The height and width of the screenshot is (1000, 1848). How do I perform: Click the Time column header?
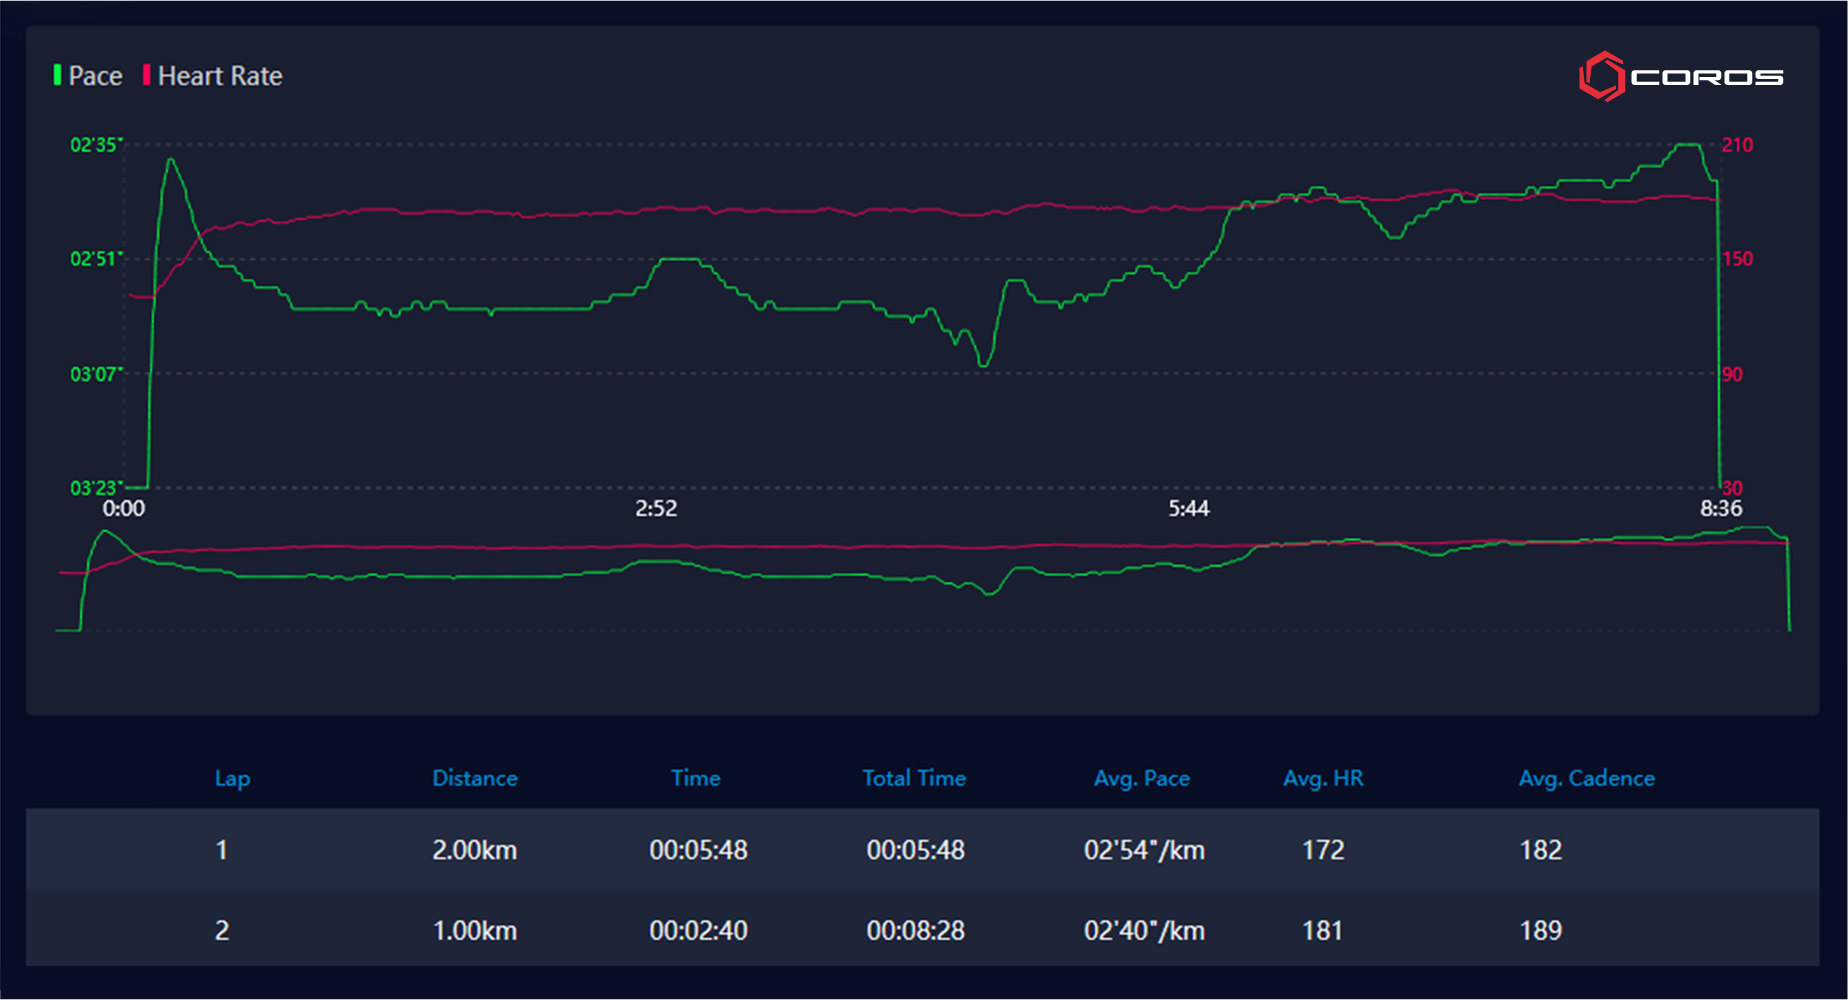pyautogui.click(x=695, y=778)
